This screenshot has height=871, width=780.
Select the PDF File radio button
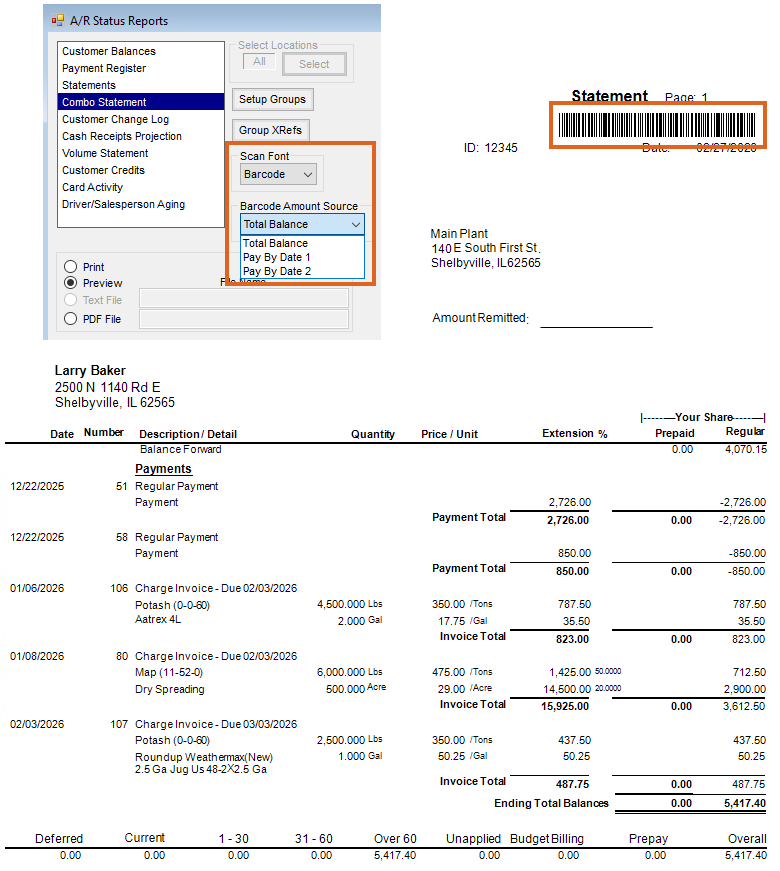[71, 319]
